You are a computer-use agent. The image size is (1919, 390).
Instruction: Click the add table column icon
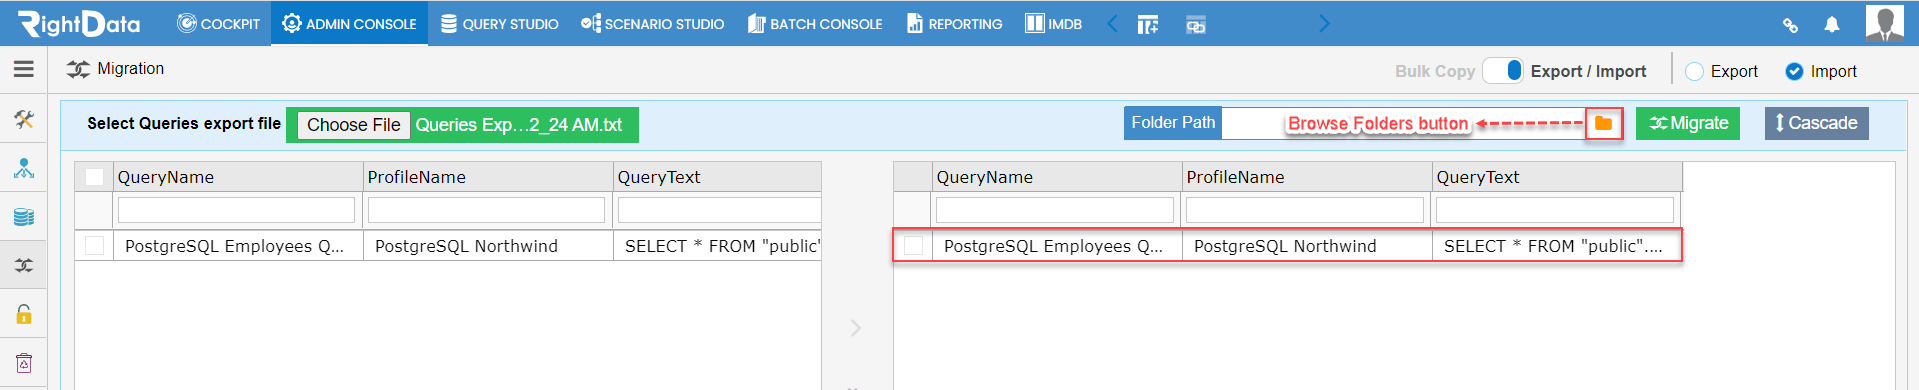pos(1148,24)
